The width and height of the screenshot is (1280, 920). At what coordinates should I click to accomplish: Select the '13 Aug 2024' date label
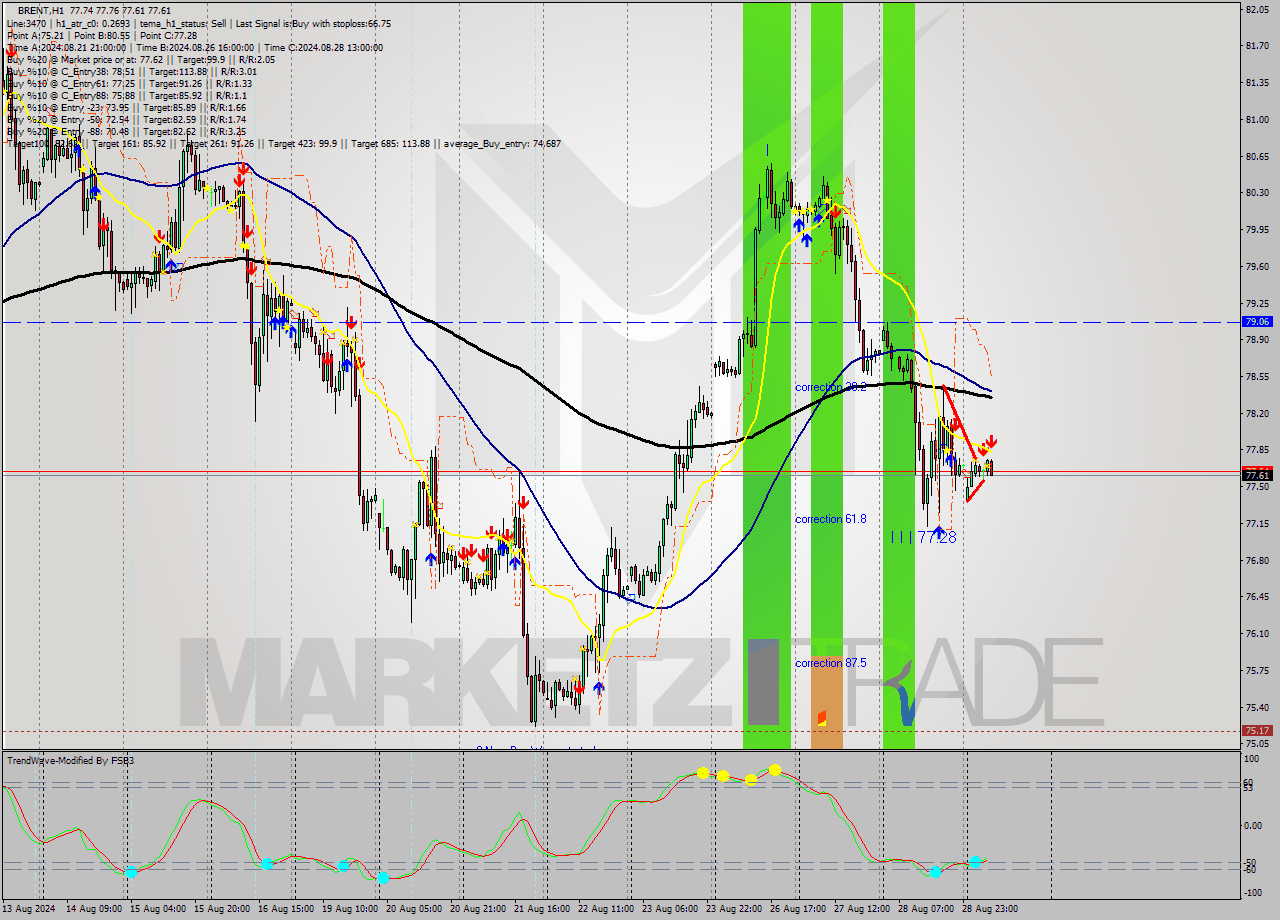pos(28,909)
